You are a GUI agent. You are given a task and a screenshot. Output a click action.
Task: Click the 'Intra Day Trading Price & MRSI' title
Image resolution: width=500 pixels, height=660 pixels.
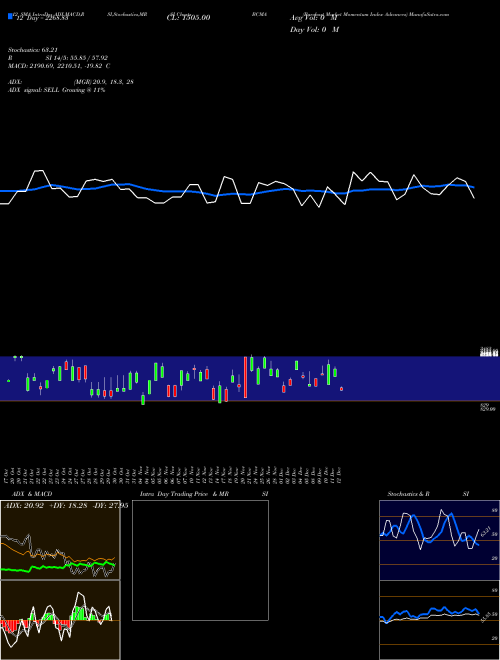click(204, 494)
